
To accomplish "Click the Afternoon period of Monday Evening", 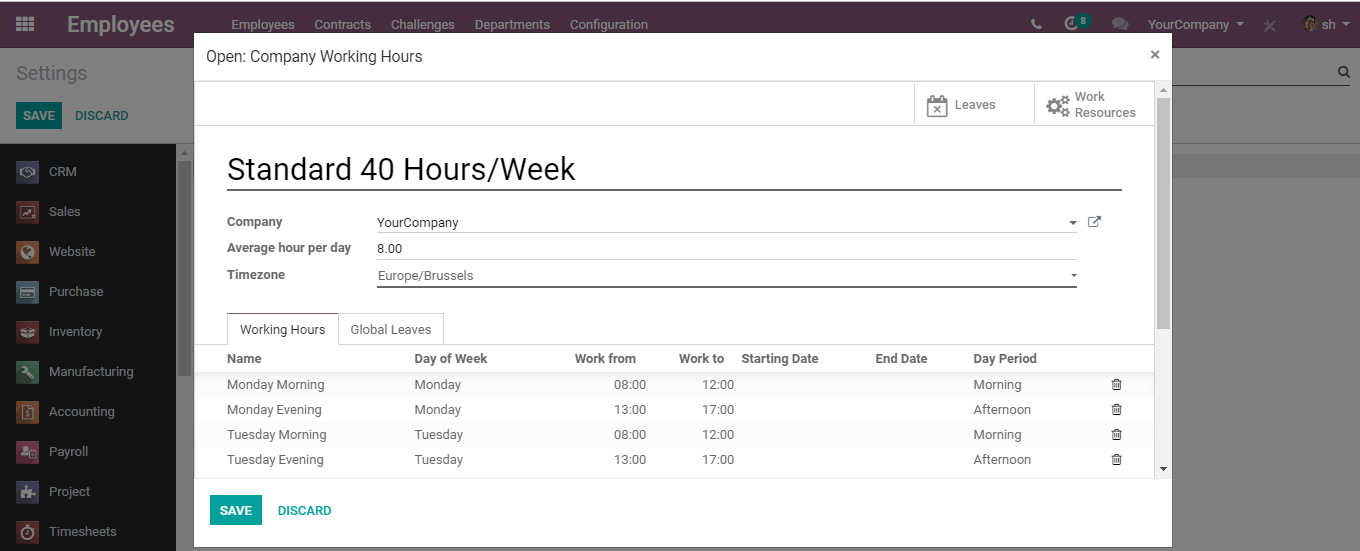I will (1002, 409).
